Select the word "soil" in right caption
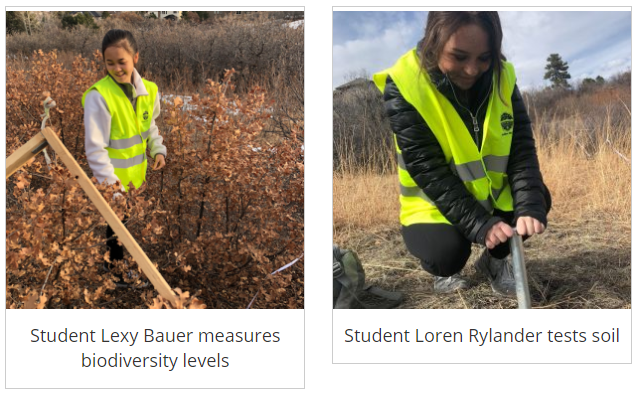Image resolution: width=638 pixels, height=398 pixels. 605,336
